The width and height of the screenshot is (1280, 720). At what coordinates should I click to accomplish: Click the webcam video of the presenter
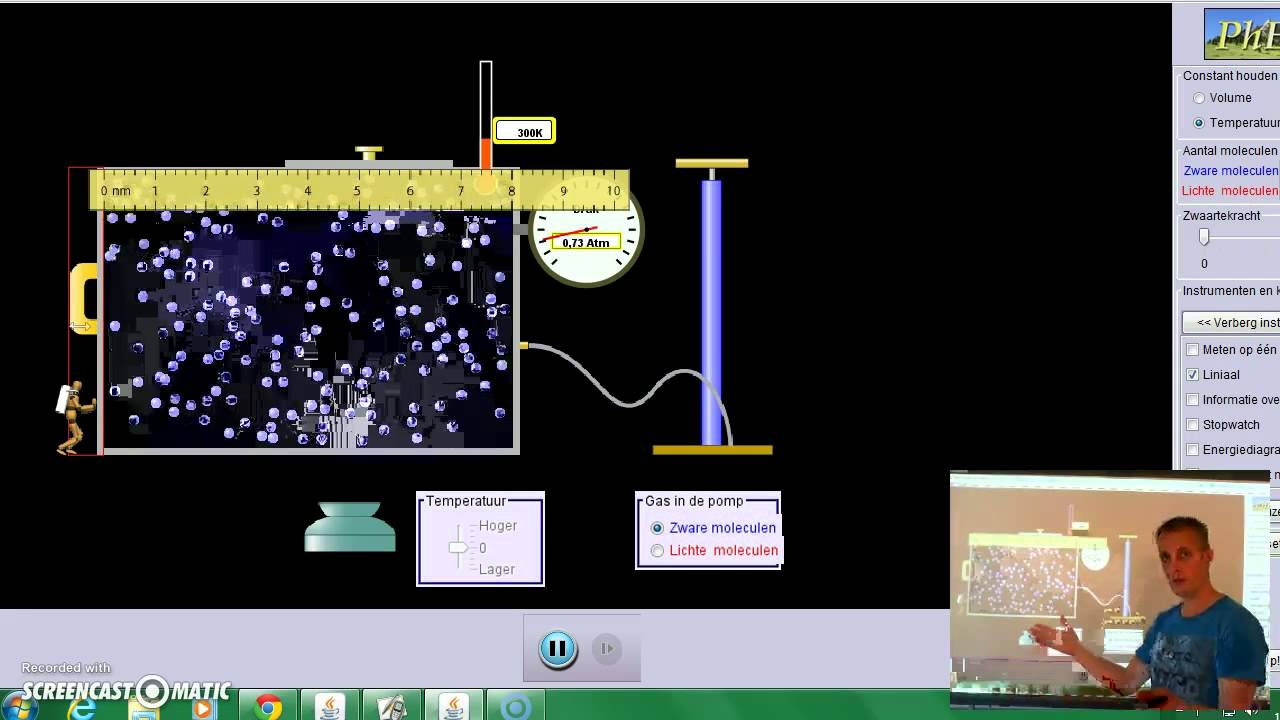(1110, 590)
